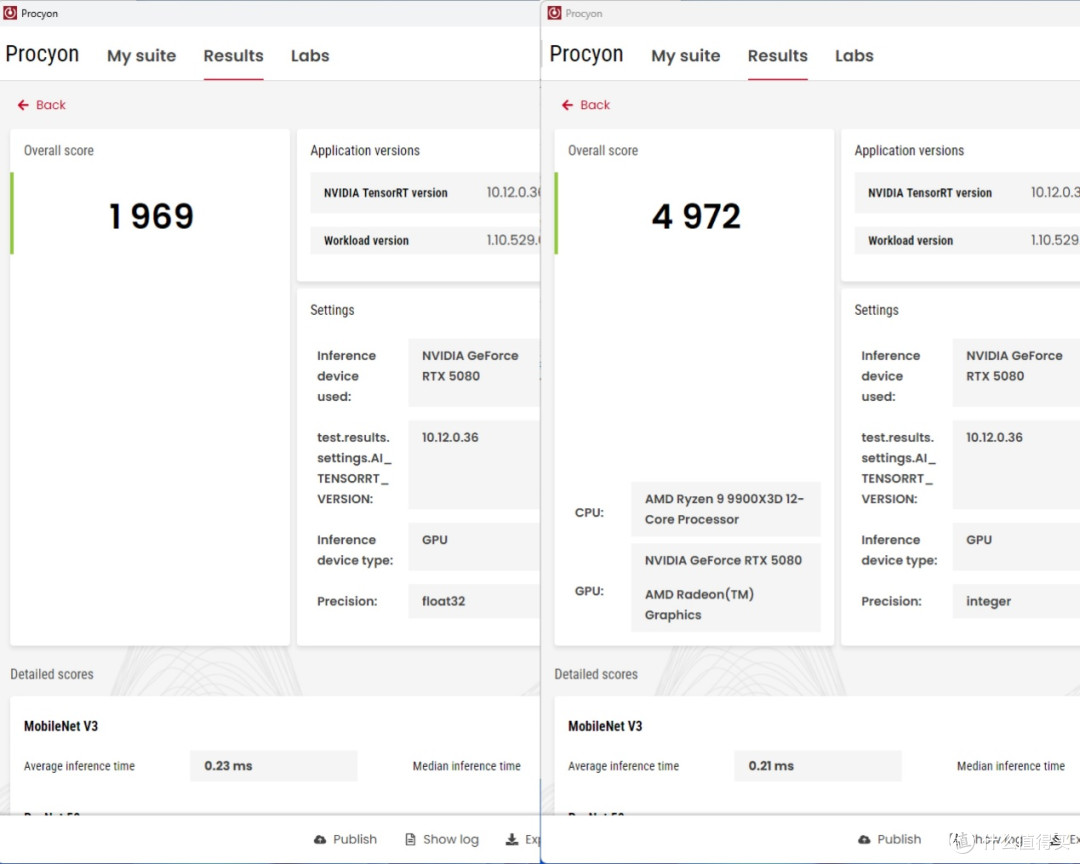The height and width of the screenshot is (864, 1080).
Task: Click the 'MobileNet V3' heading in the right window
Action: point(605,726)
